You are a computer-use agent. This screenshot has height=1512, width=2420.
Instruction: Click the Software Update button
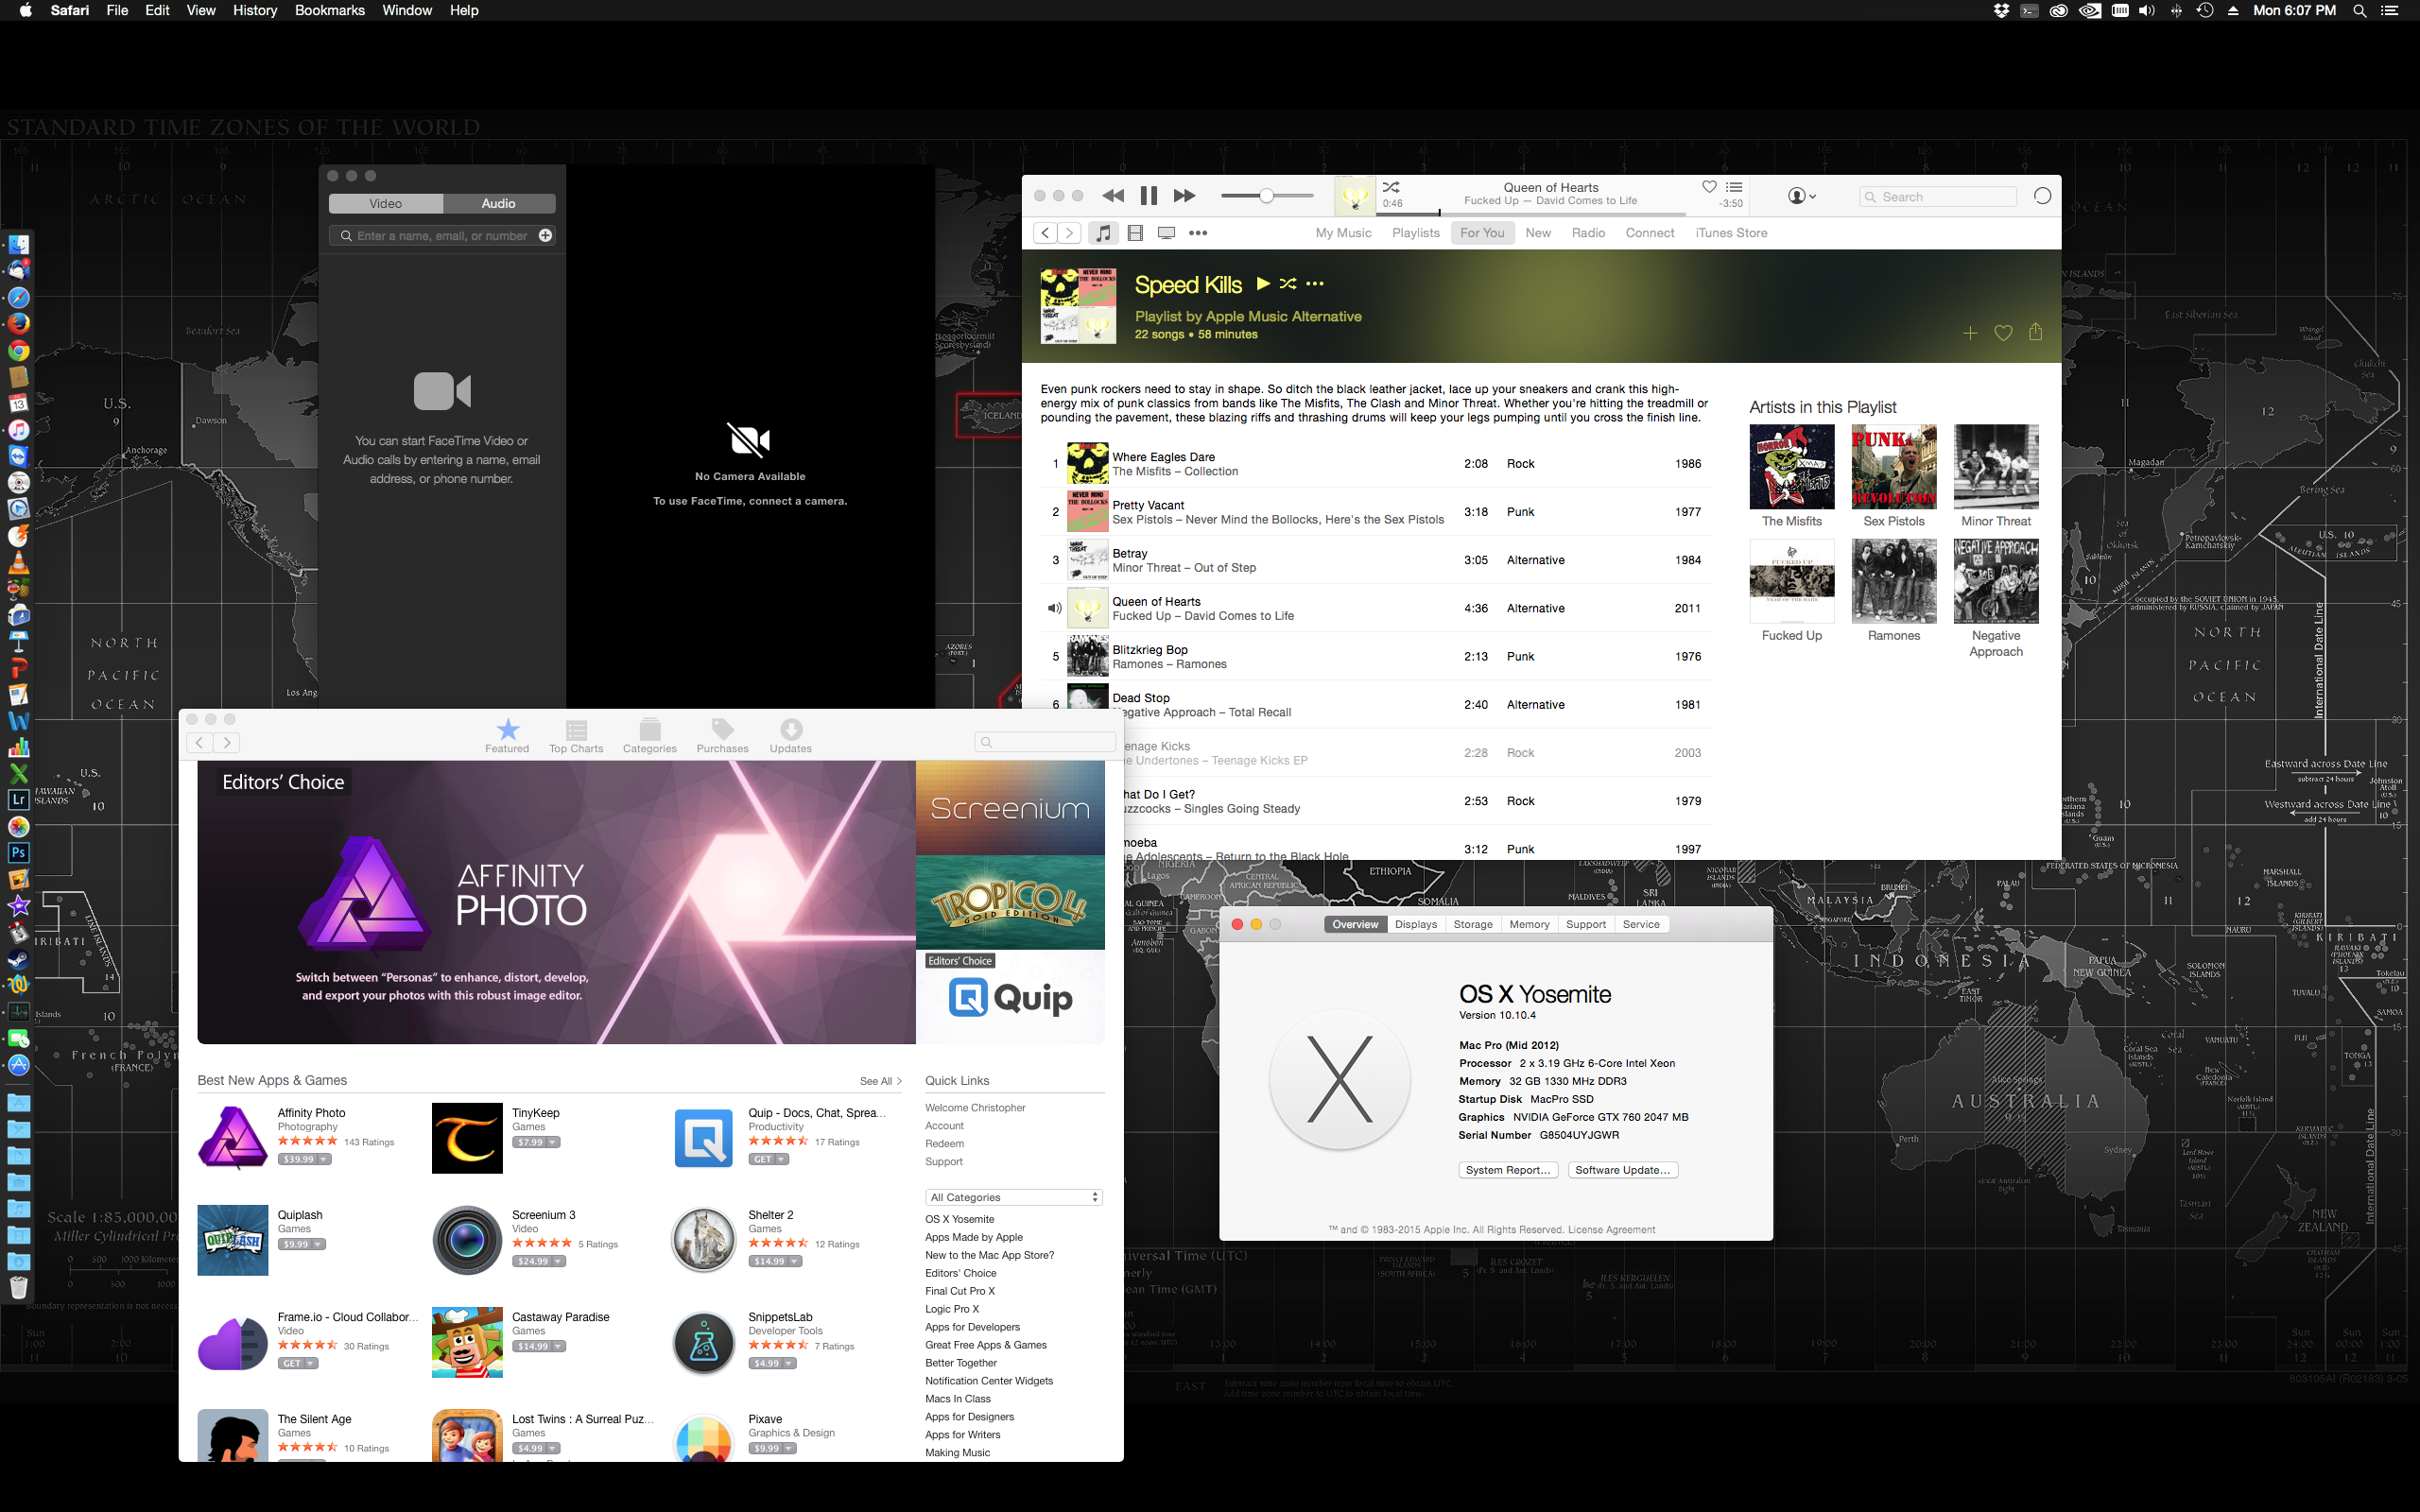1623,1170
